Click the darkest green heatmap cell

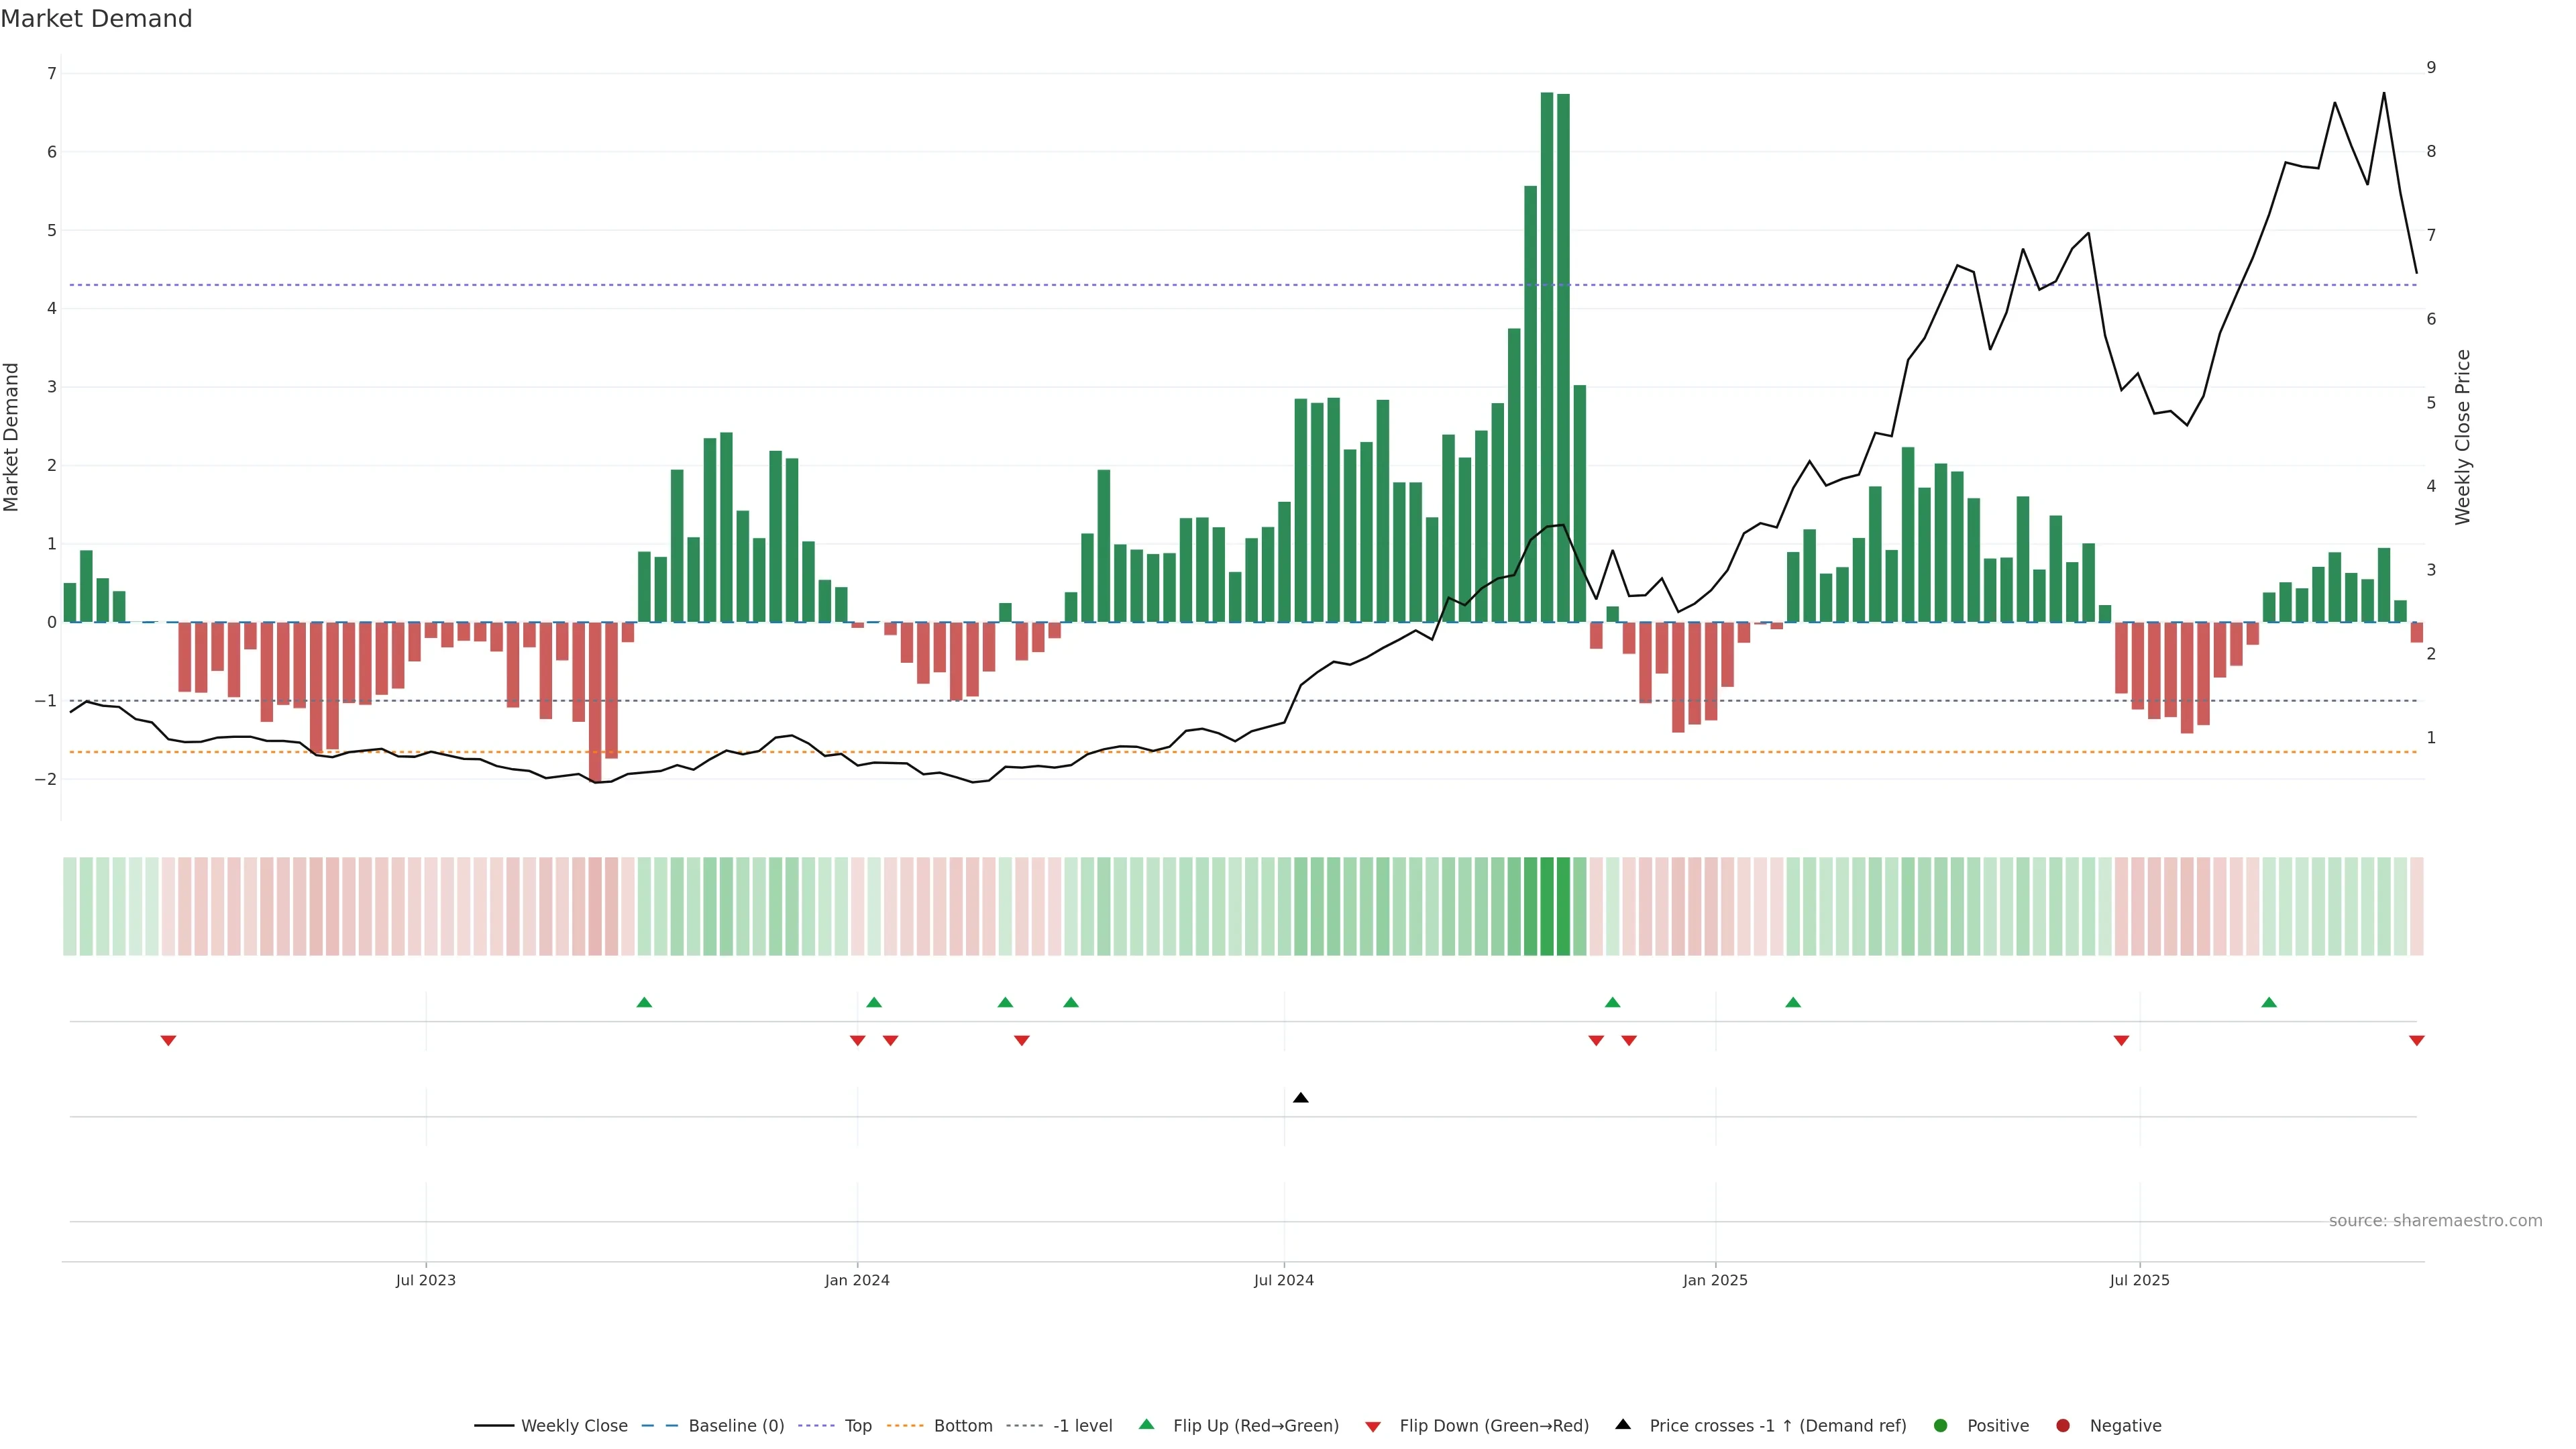click(x=1547, y=906)
